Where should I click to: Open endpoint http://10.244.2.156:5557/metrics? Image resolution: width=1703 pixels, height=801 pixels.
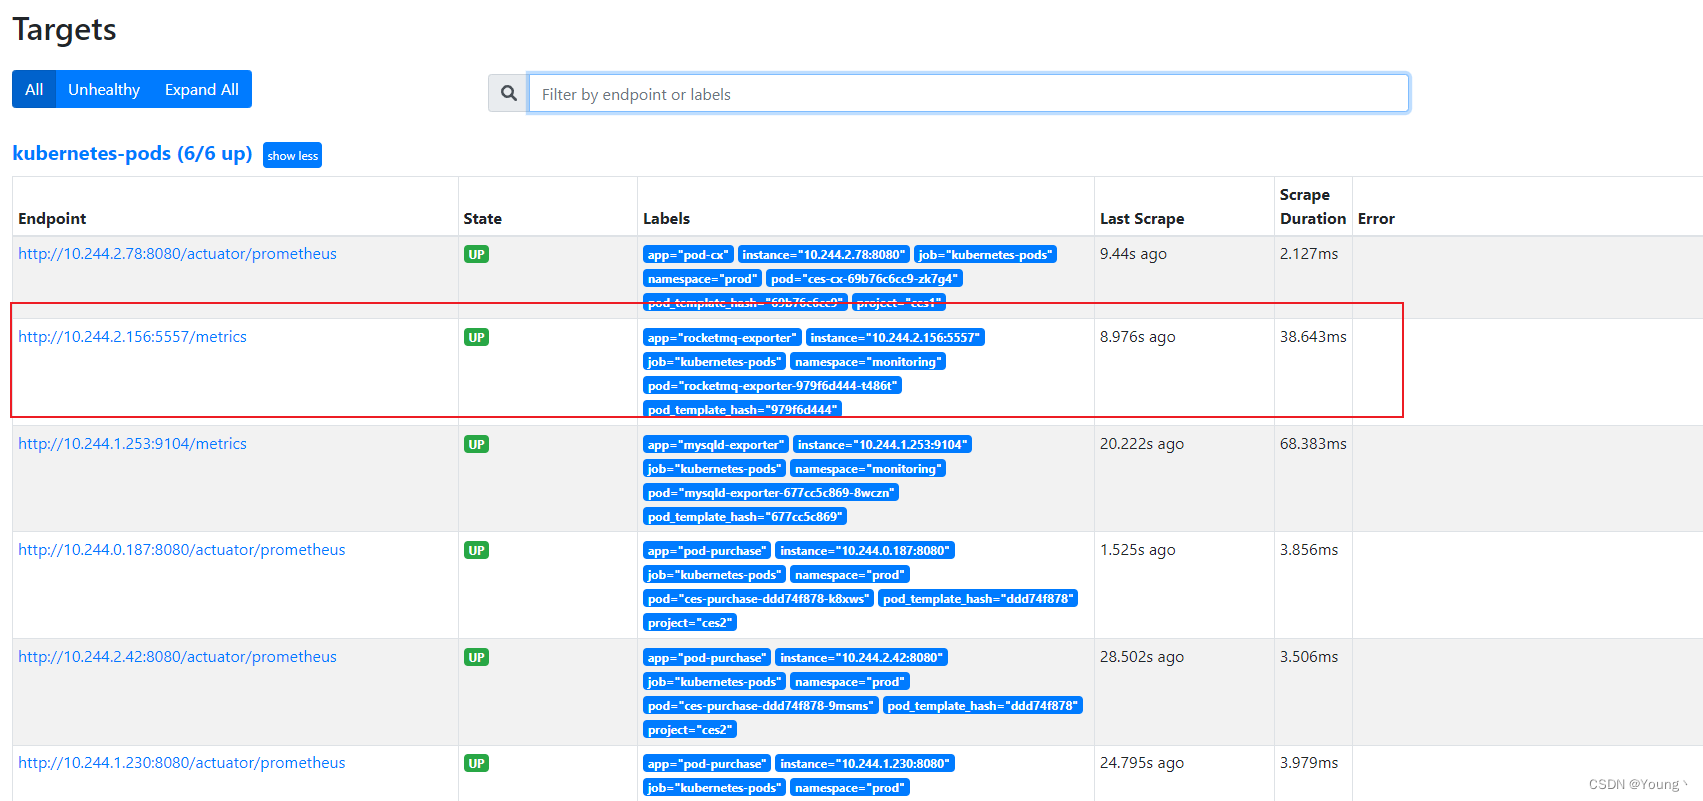click(132, 337)
